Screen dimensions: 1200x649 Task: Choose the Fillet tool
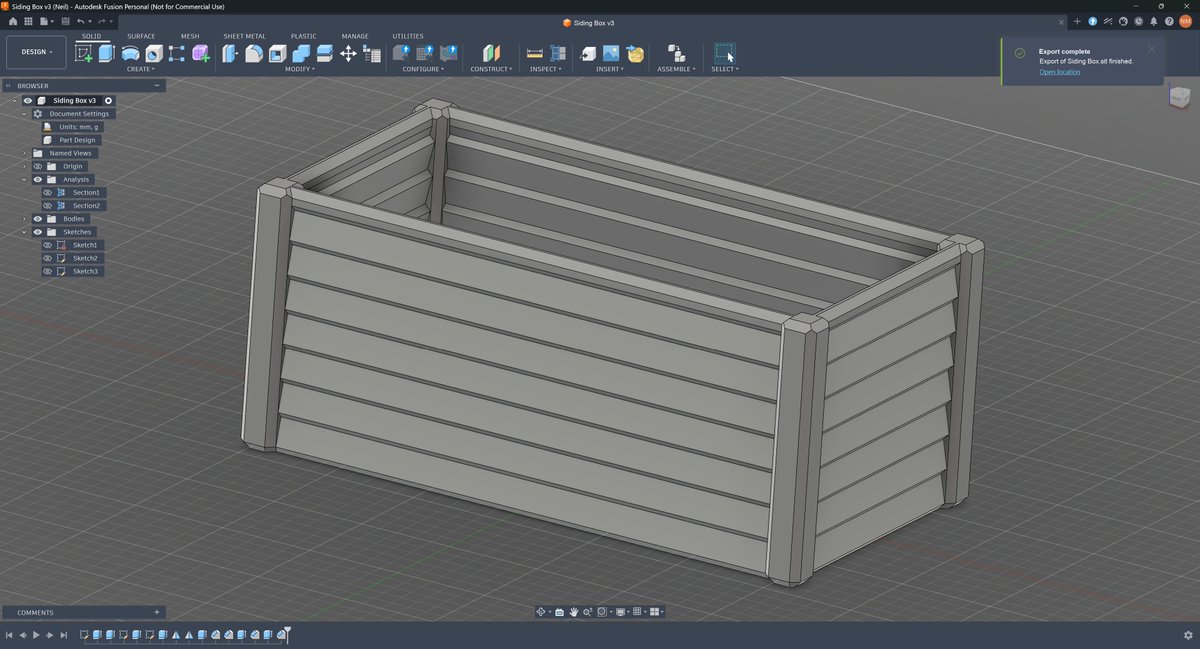tap(254, 54)
